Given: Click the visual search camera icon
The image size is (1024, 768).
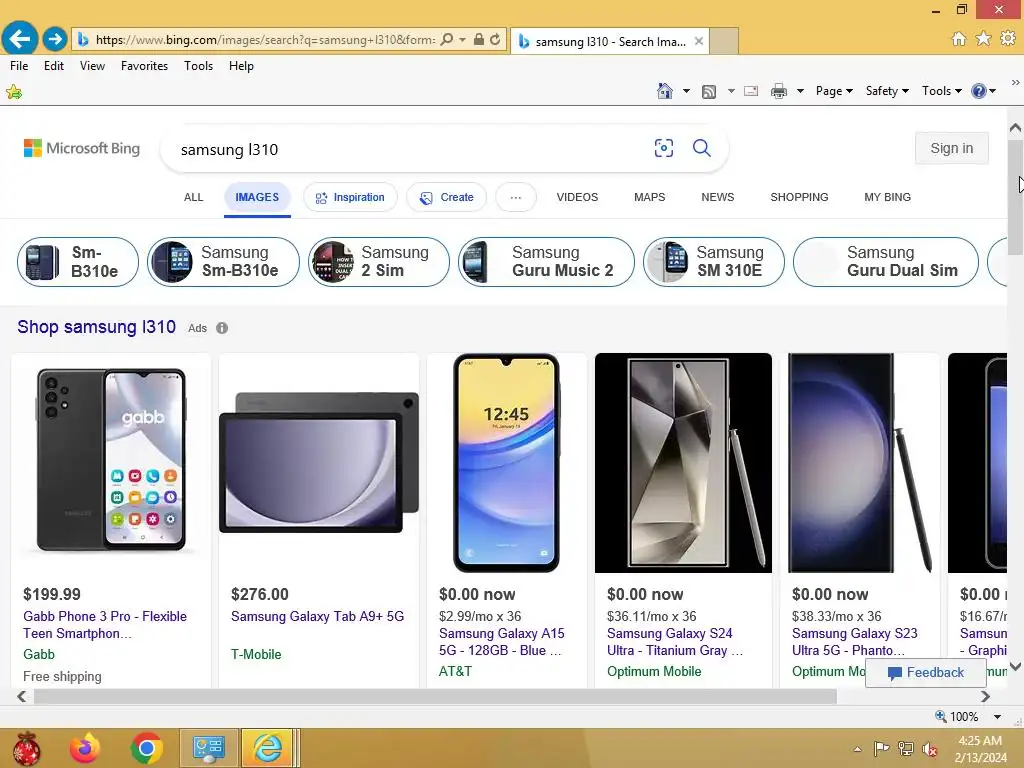Looking at the screenshot, I should [664, 148].
